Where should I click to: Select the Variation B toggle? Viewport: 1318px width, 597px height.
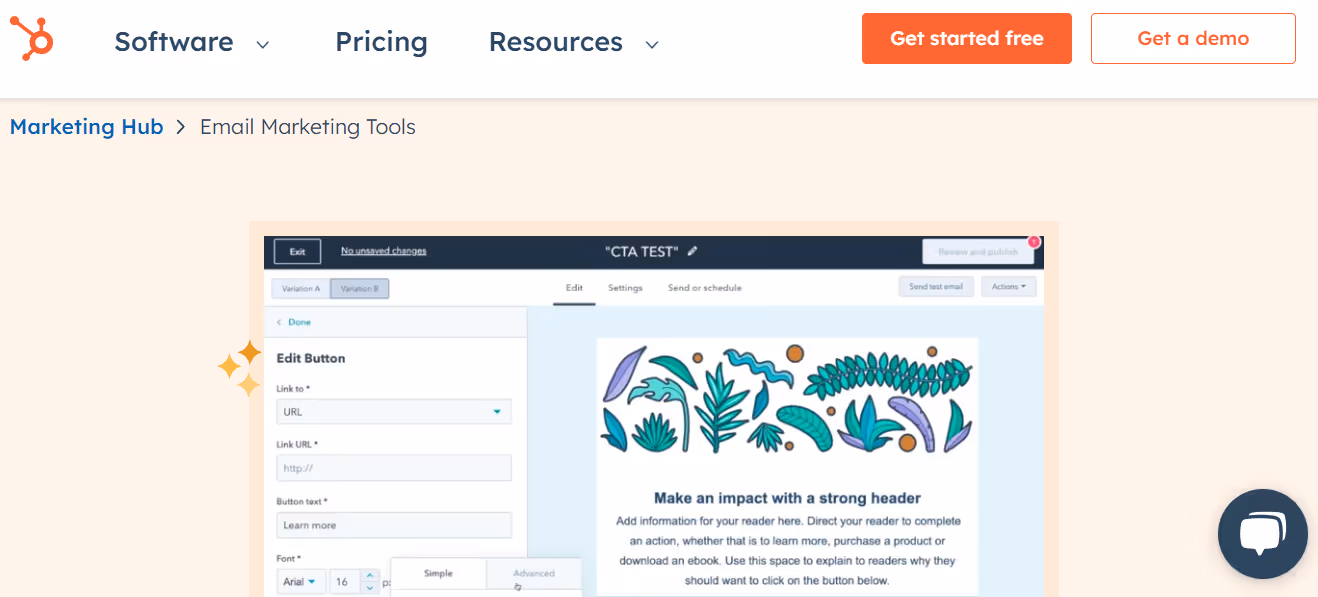(x=359, y=288)
